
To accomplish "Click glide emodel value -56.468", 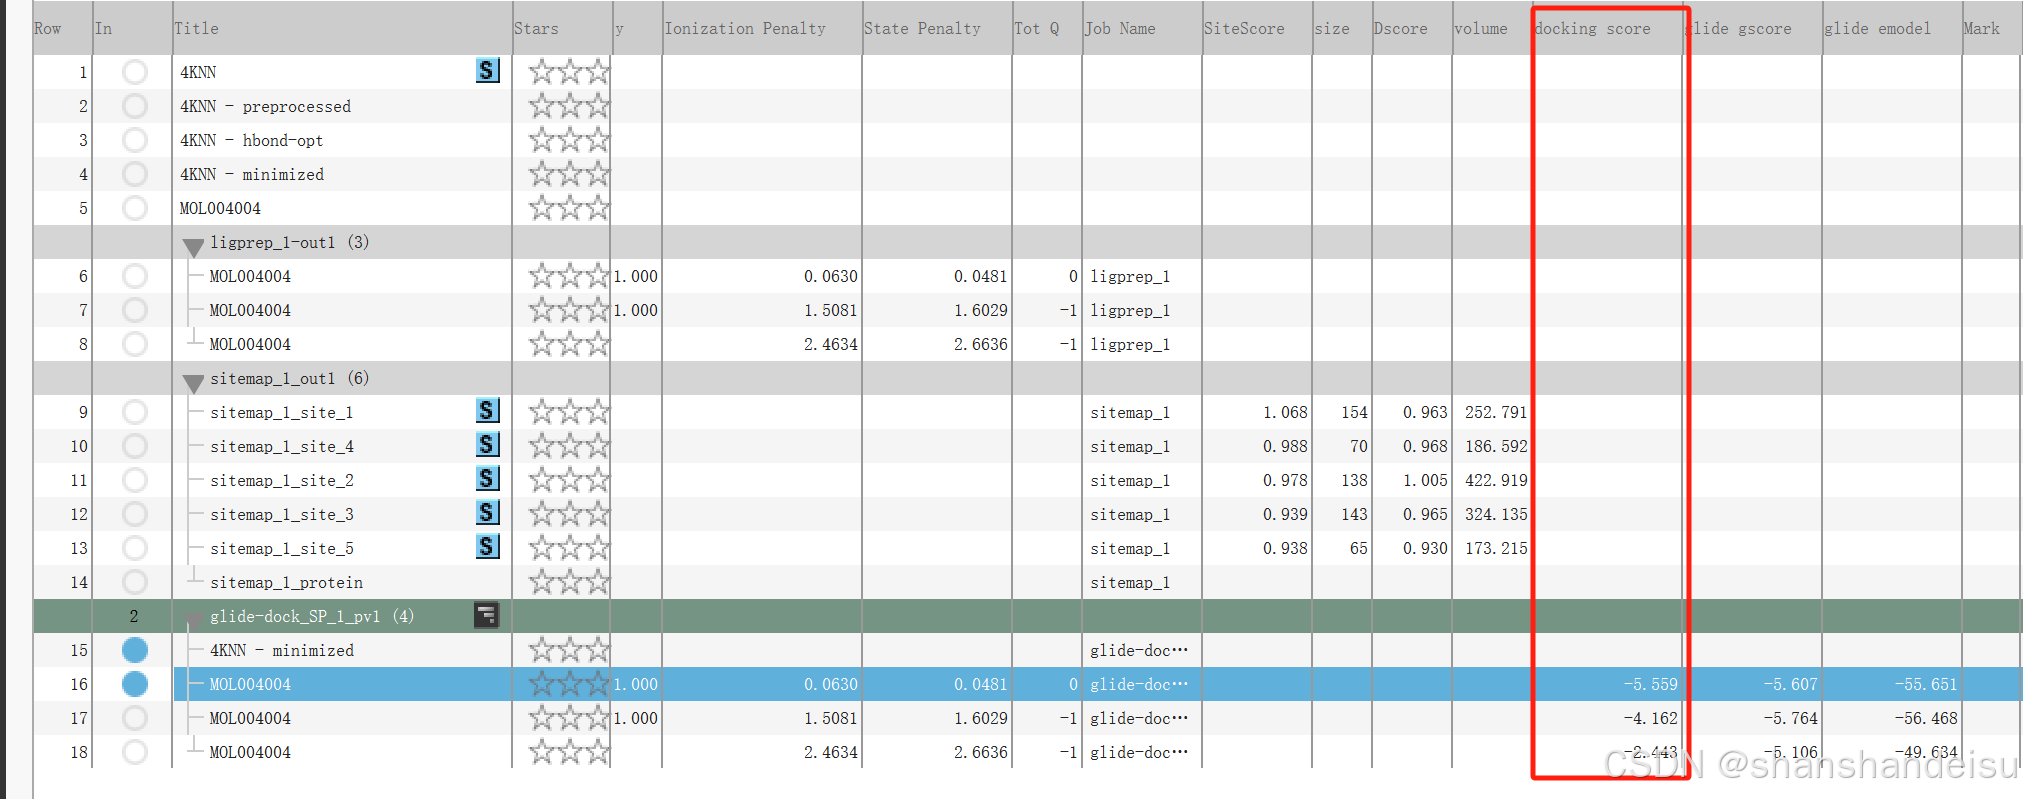I will [x=1926, y=718].
